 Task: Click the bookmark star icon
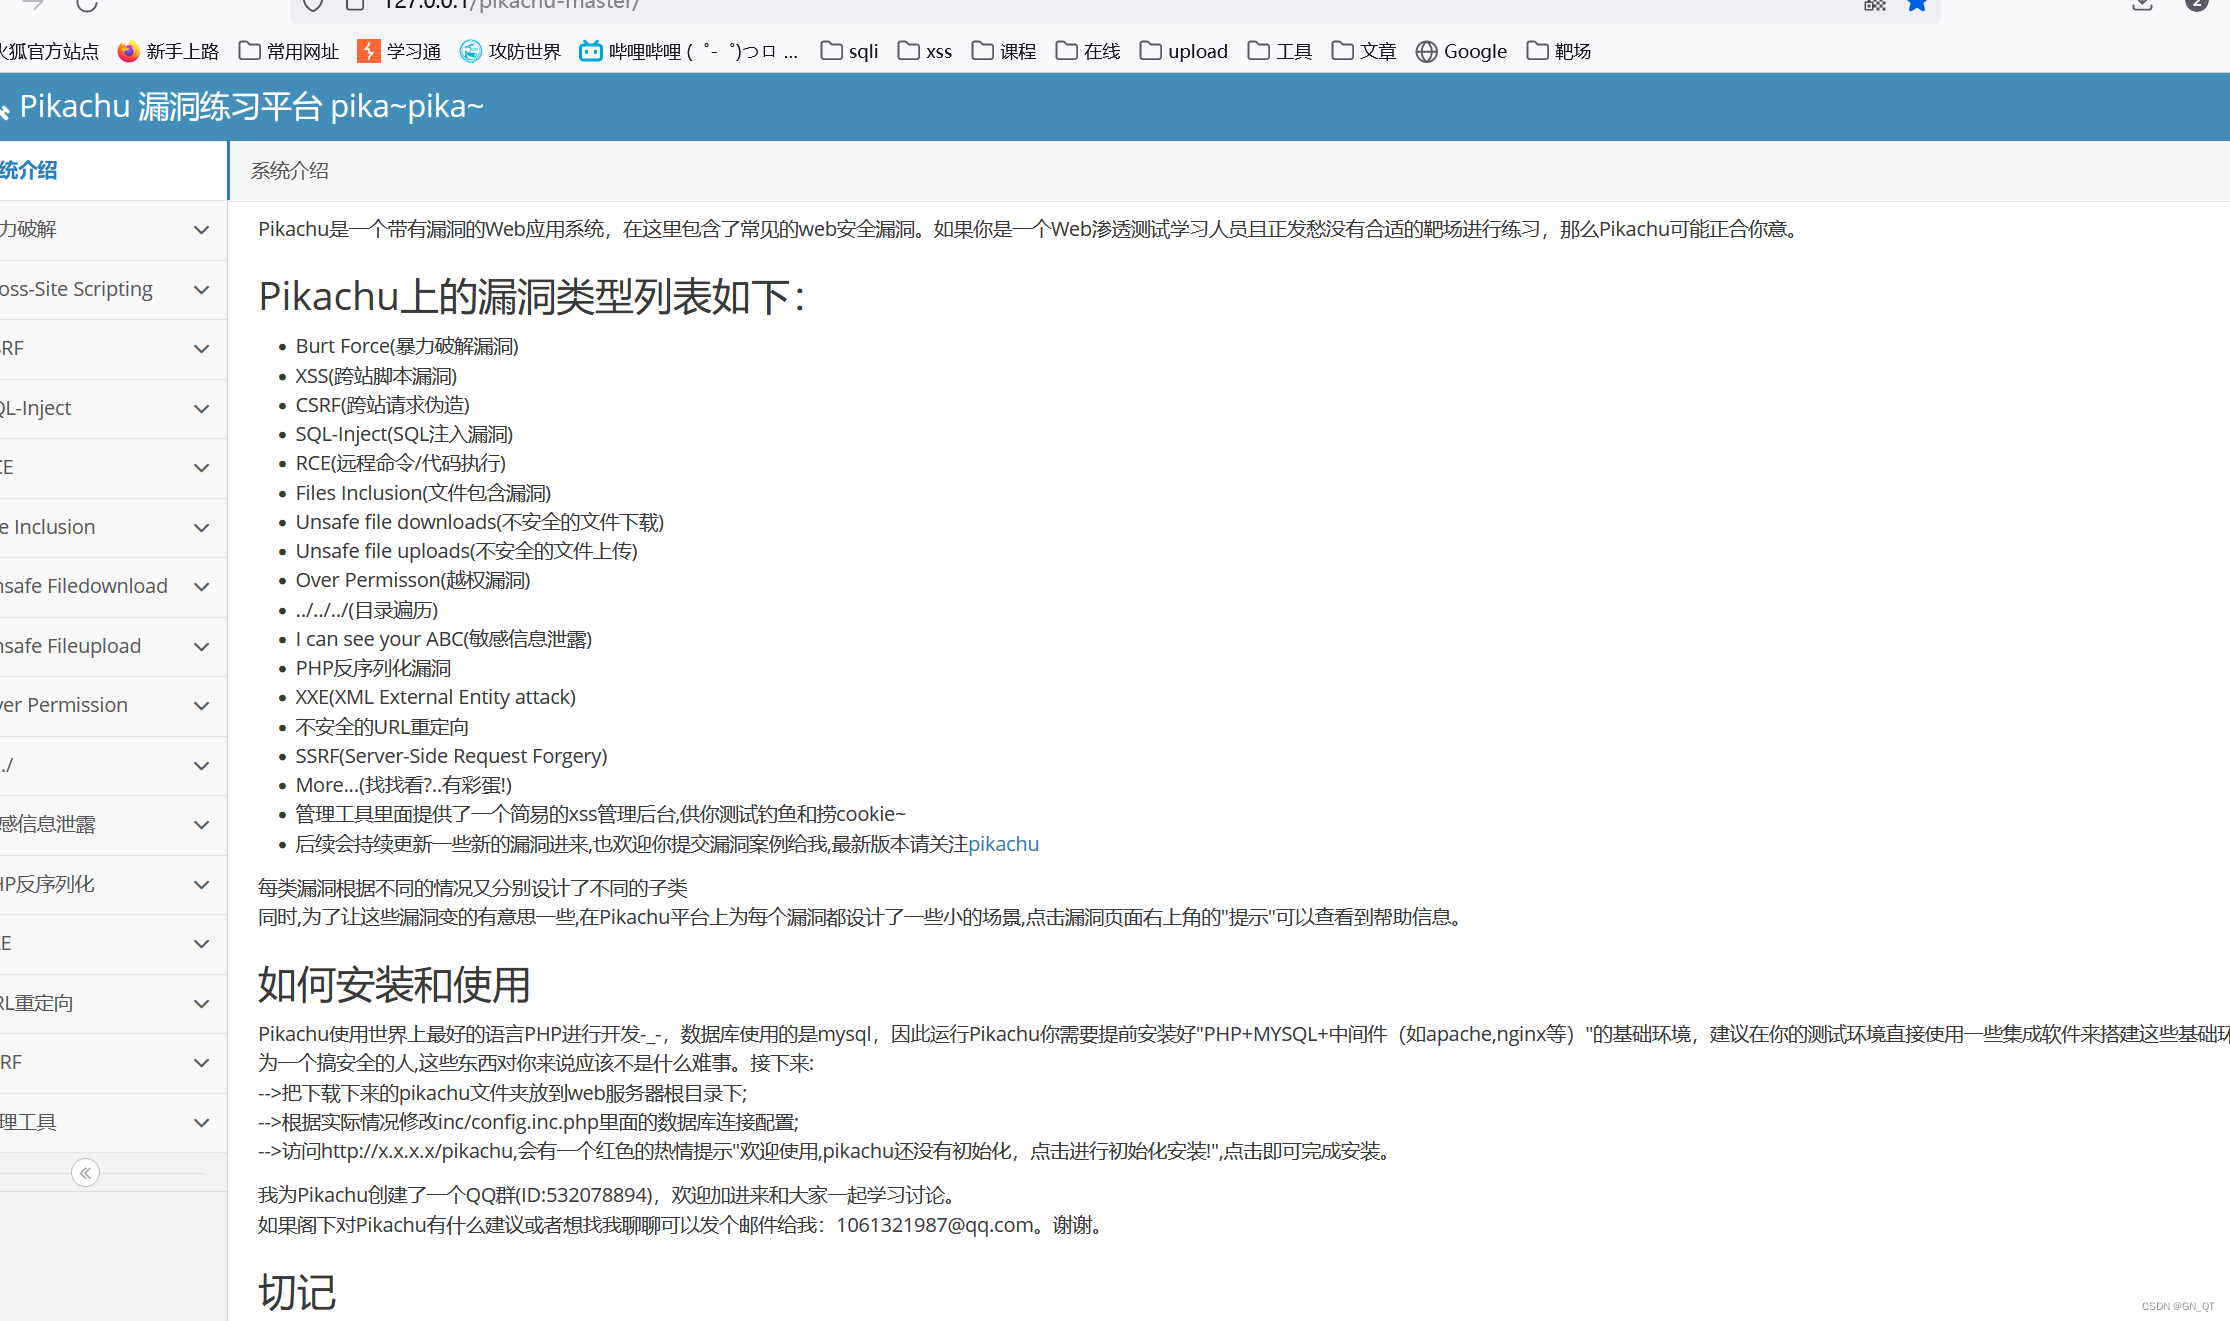click(1916, 5)
